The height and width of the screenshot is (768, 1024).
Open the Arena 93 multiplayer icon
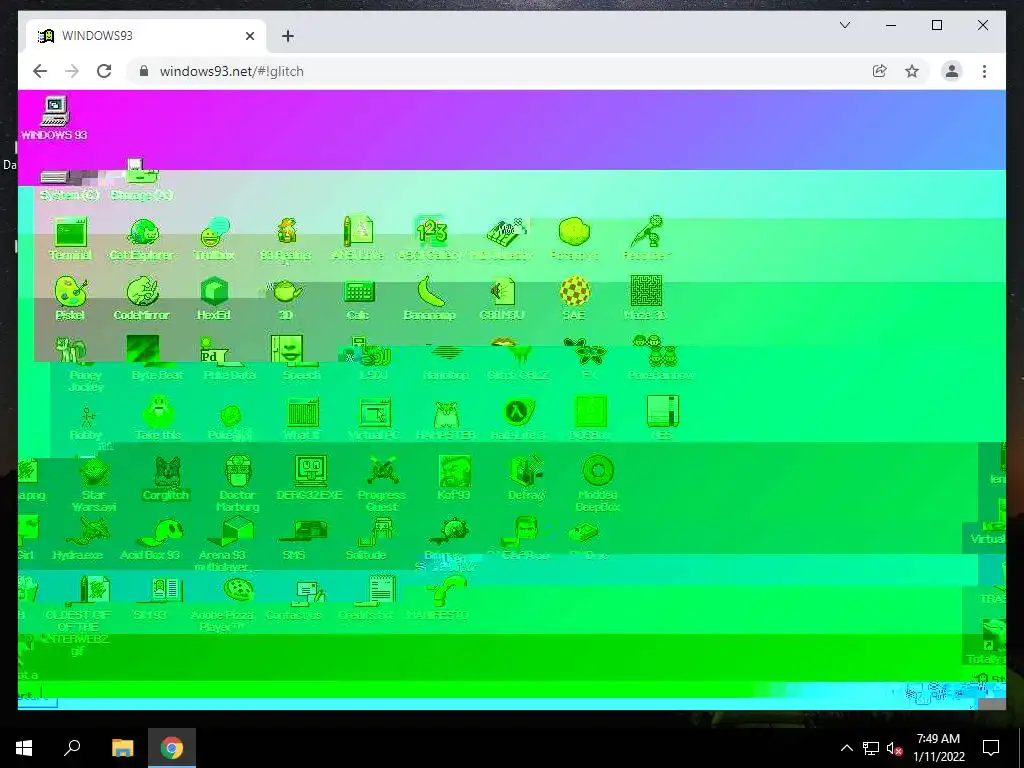coord(230,532)
